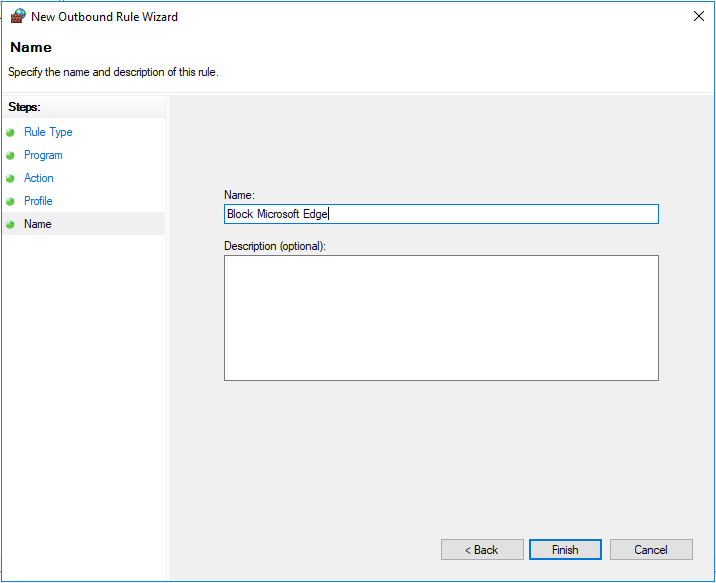Click the 'Name:' field label

(239, 195)
